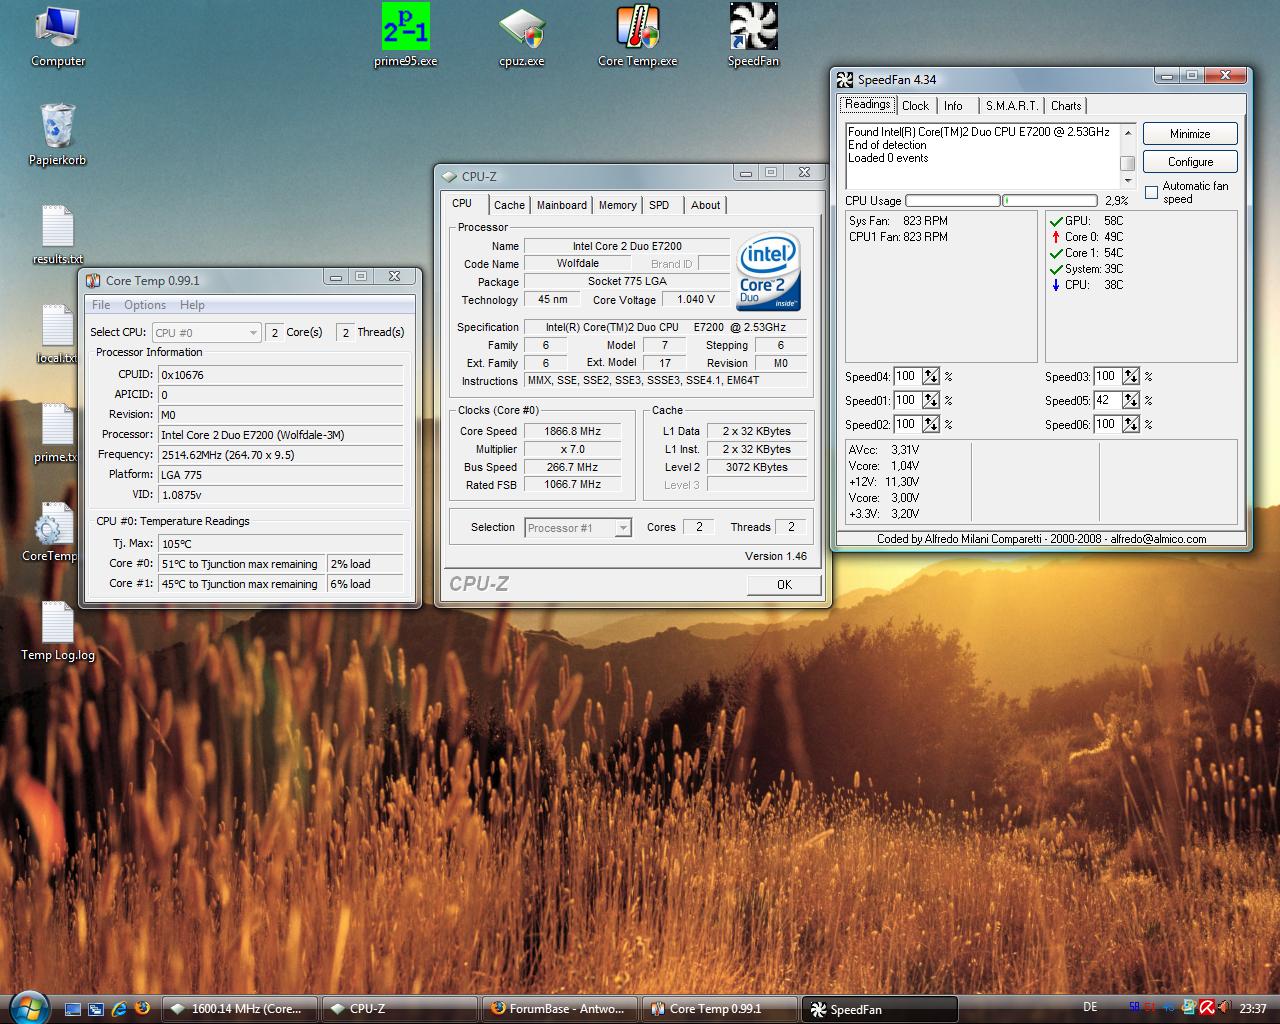Open the Windows Start orb
This screenshot has height=1024, width=1280.
(28, 1006)
